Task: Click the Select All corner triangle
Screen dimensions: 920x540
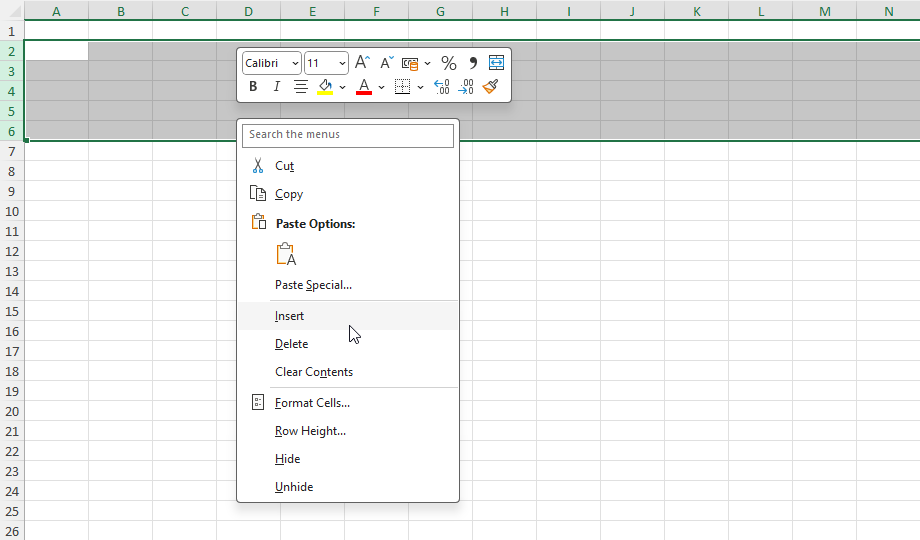Action: click(13, 11)
